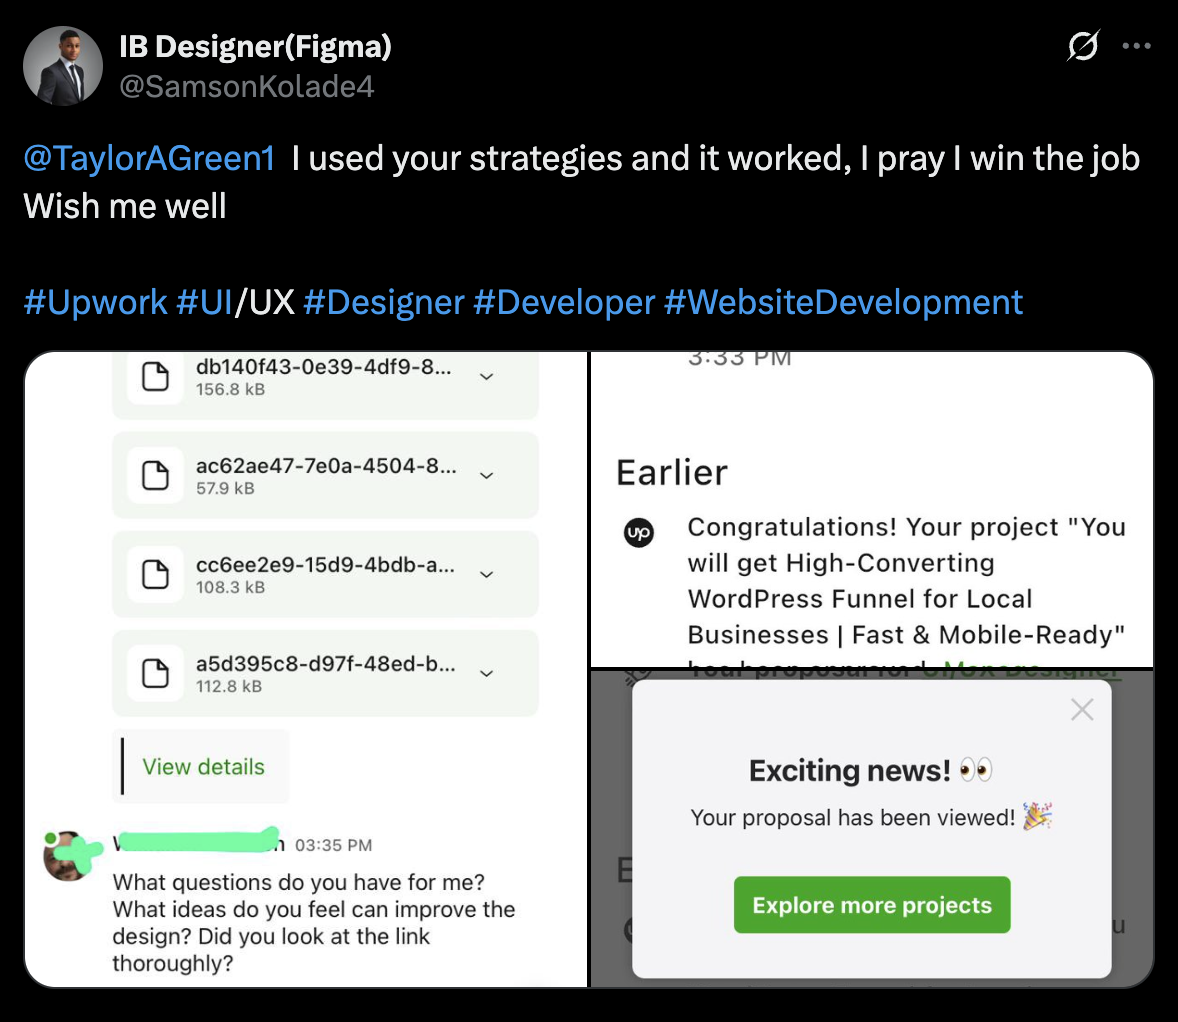Open the #WebsiteDevelopment hashtag
1178x1022 pixels.
[x=843, y=302]
